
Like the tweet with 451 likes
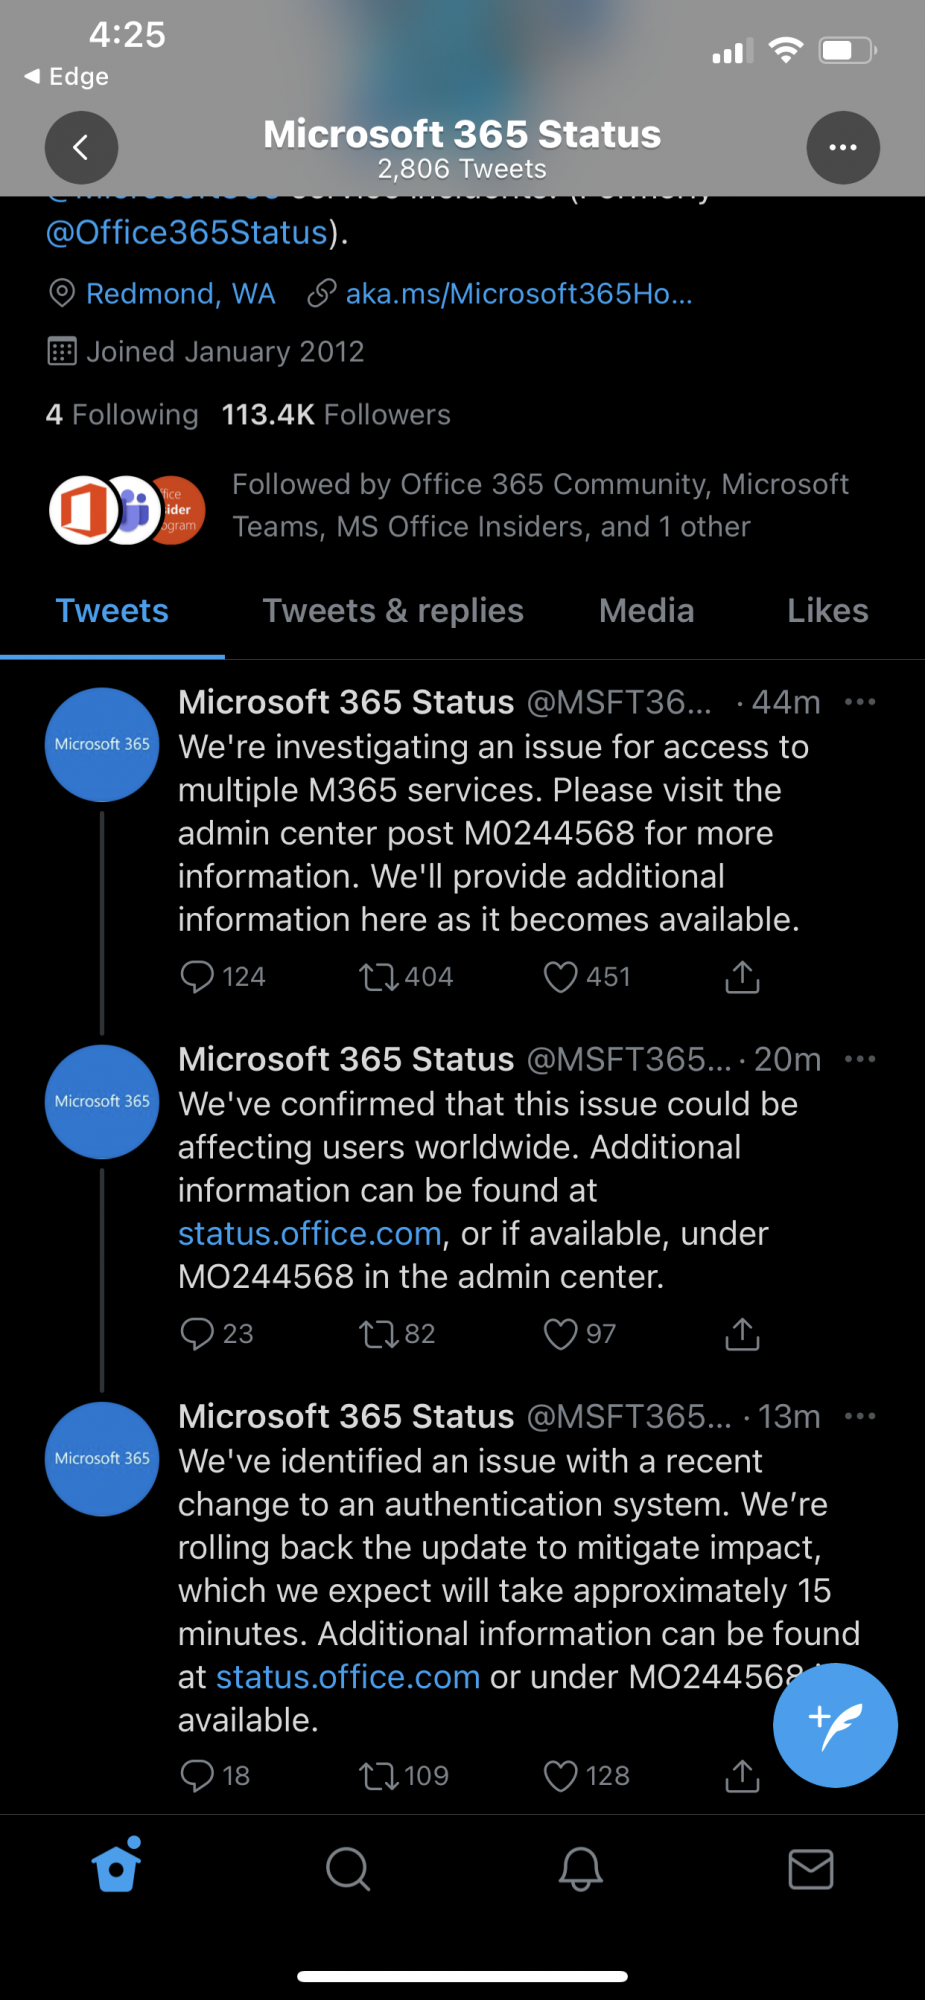(x=560, y=976)
